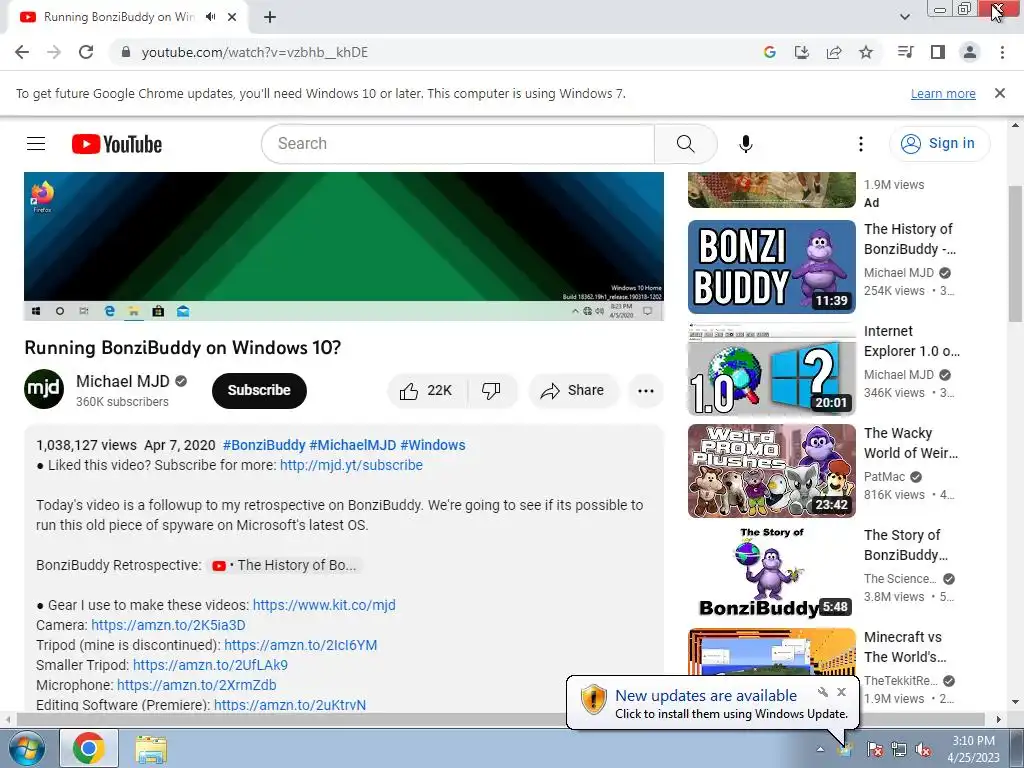Screen dimensions: 1024x768
Task: Open Internet Explorer 1.0 video thumbnail
Action: (772, 369)
